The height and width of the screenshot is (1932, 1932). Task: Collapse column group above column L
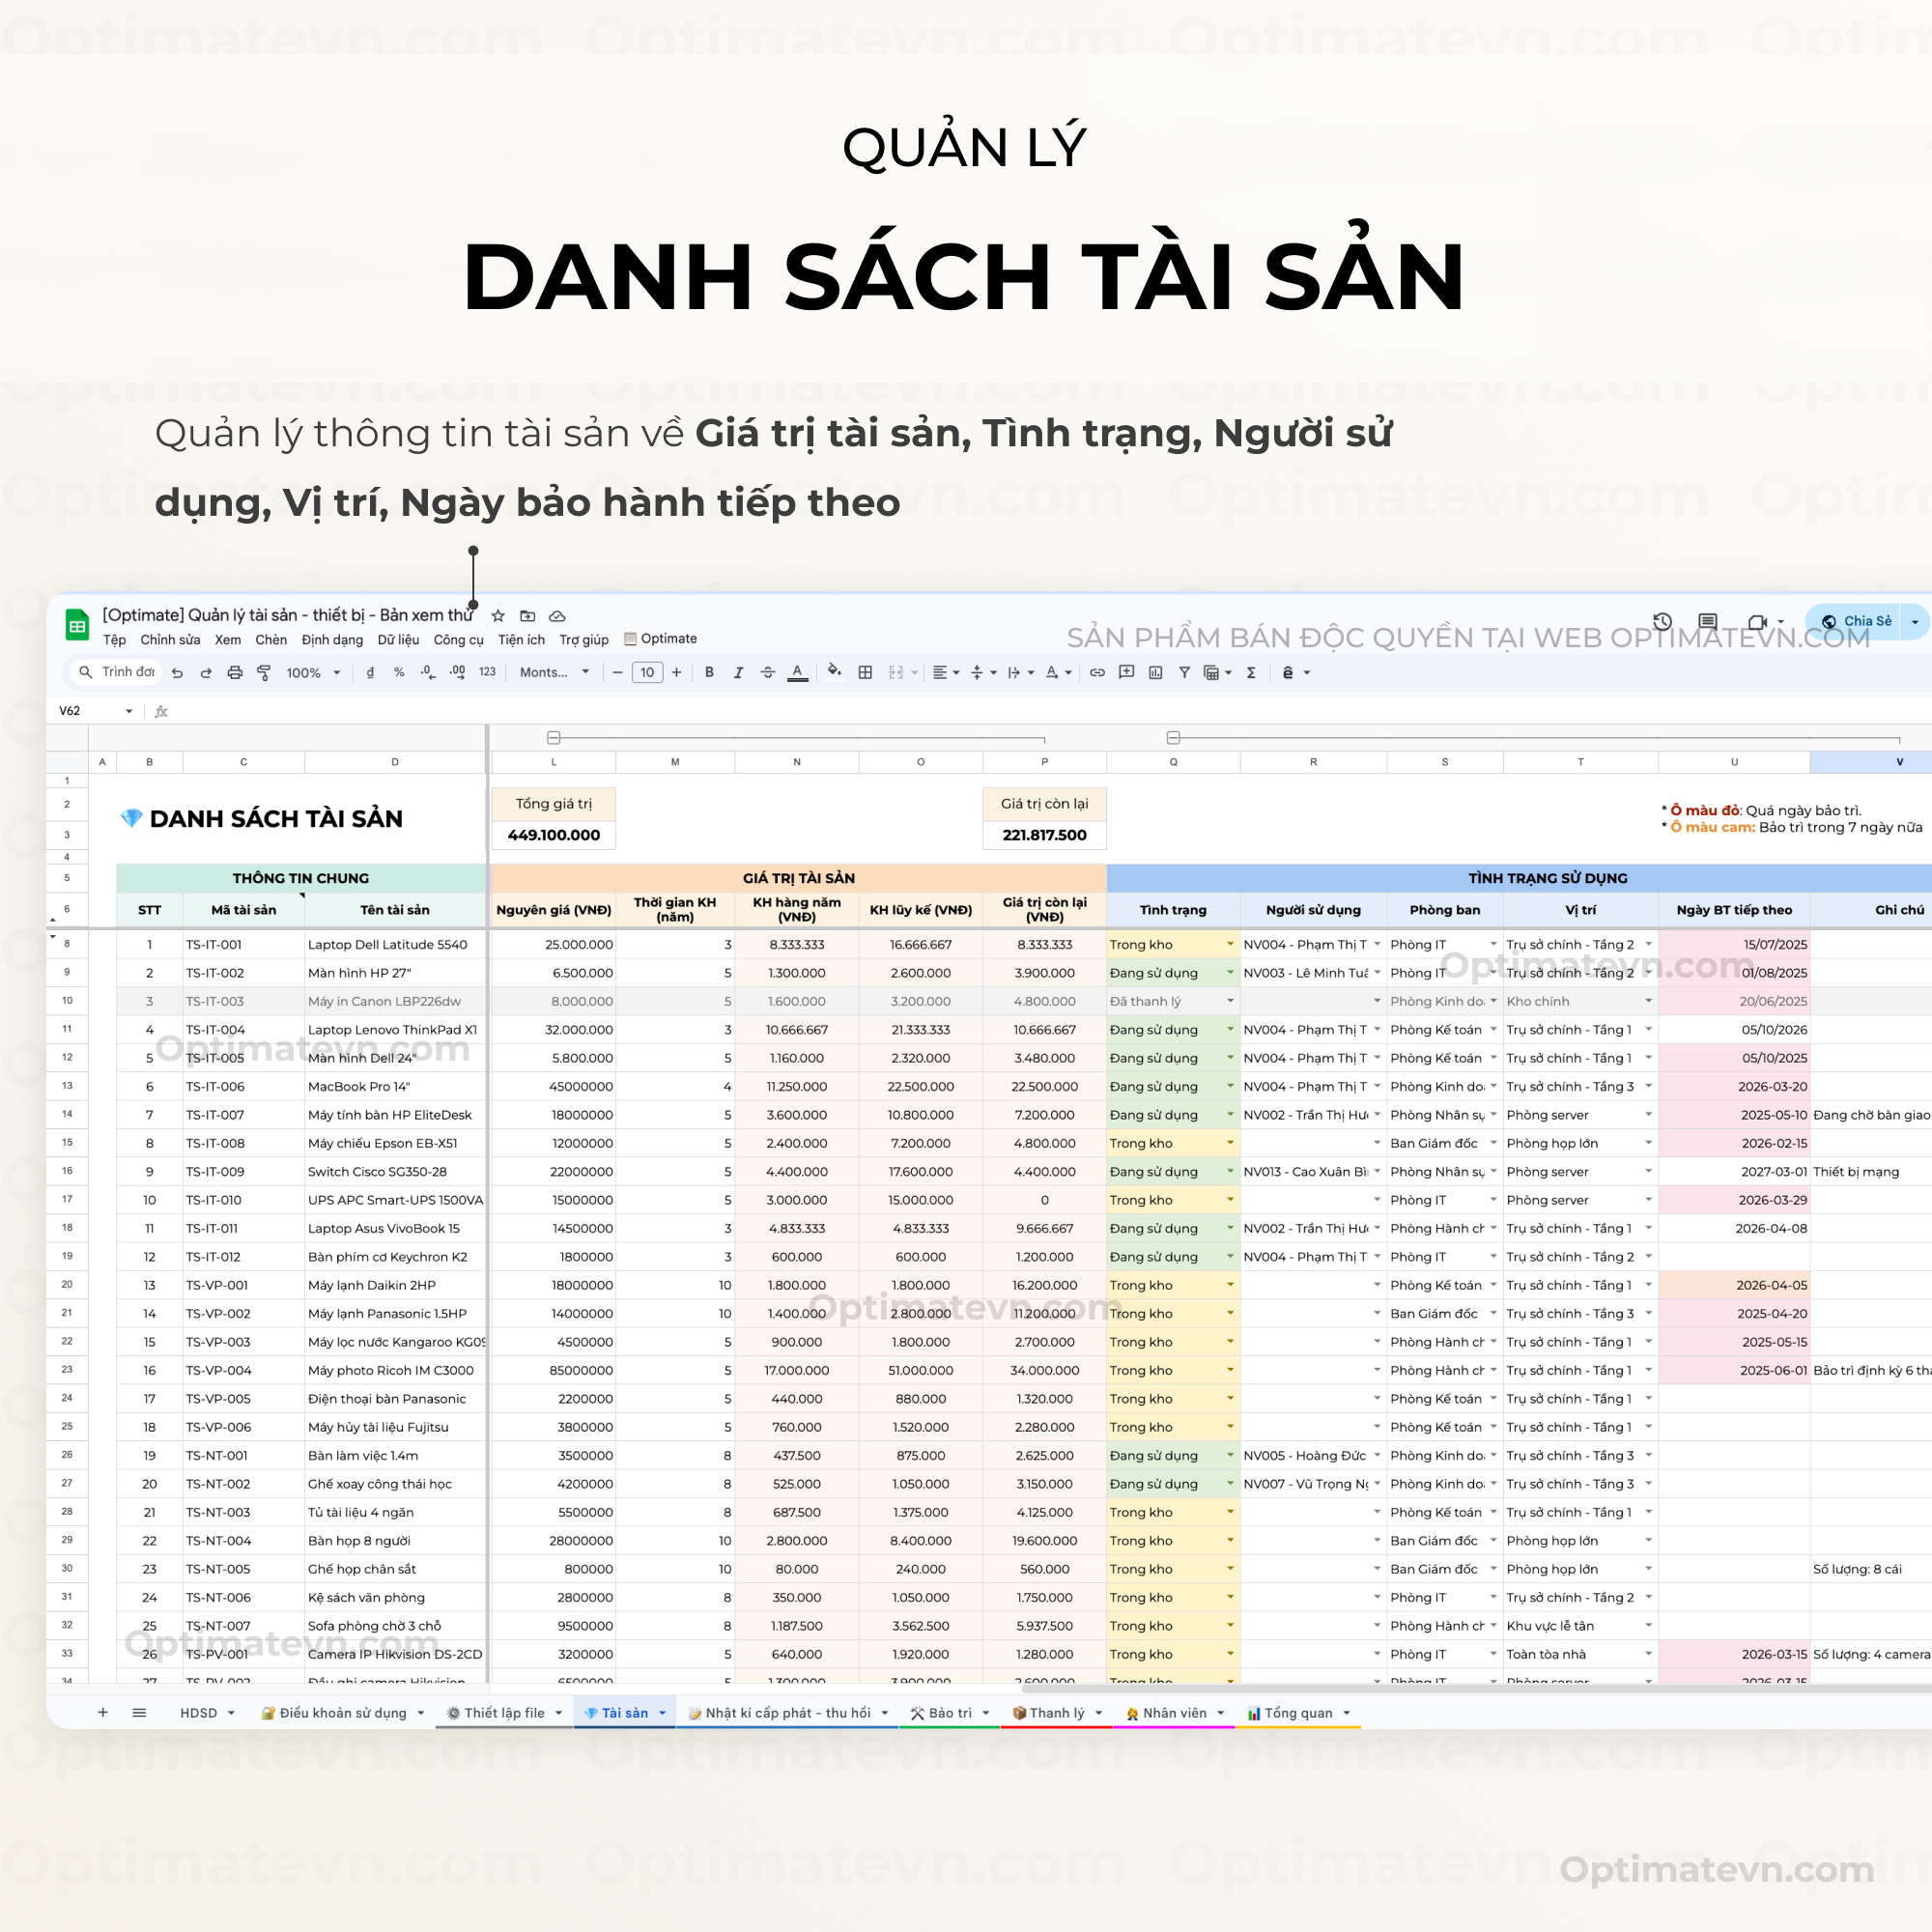tap(554, 738)
